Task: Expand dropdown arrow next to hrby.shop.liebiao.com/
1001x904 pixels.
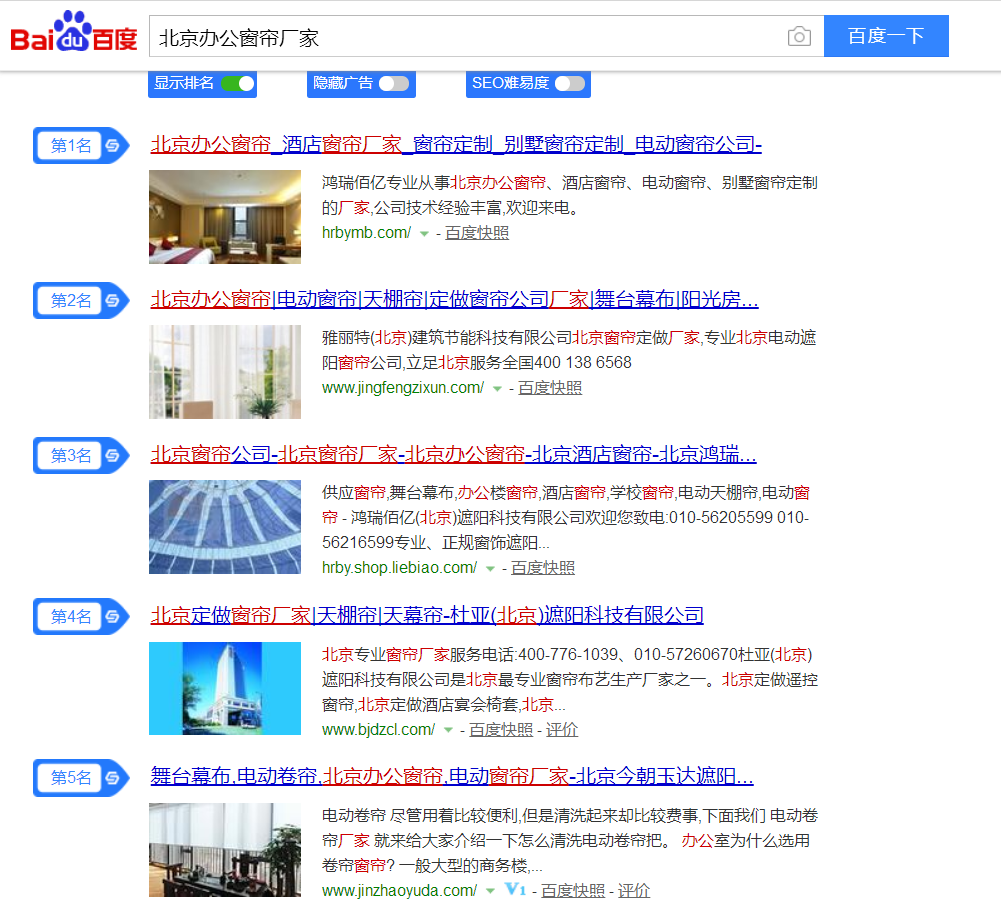Action: (490, 569)
